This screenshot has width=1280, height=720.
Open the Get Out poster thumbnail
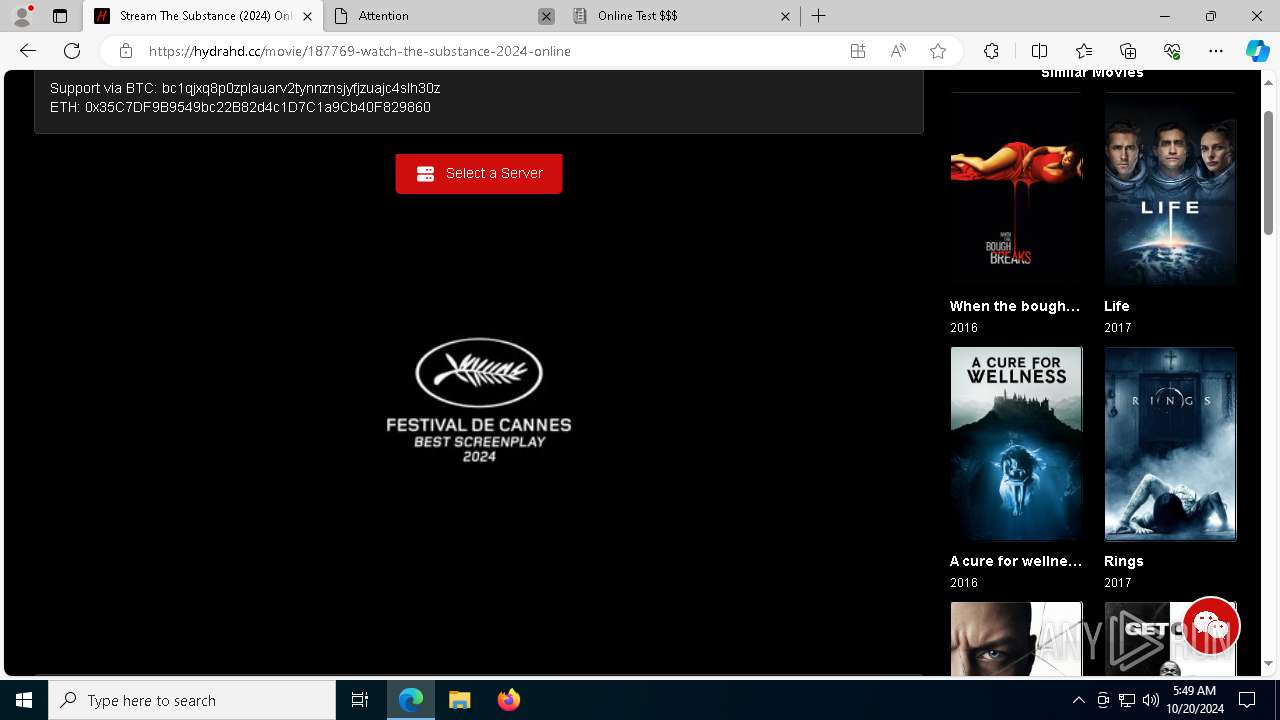tap(1170, 639)
